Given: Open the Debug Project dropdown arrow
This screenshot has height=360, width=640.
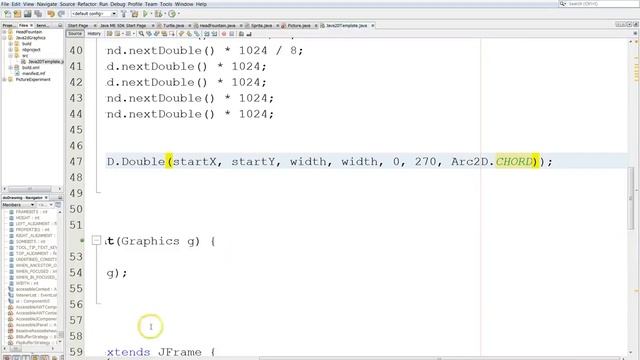Looking at the screenshot, I should point(165,14).
